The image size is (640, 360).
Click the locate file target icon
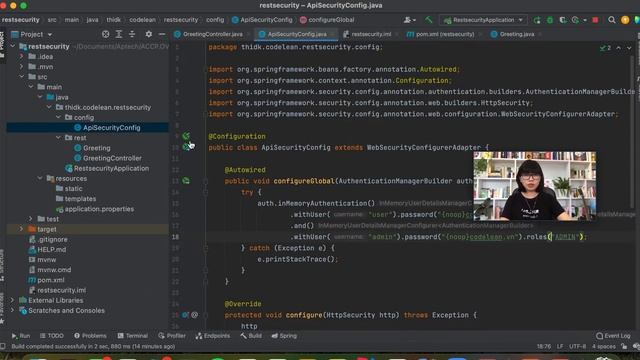click(x=105, y=34)
